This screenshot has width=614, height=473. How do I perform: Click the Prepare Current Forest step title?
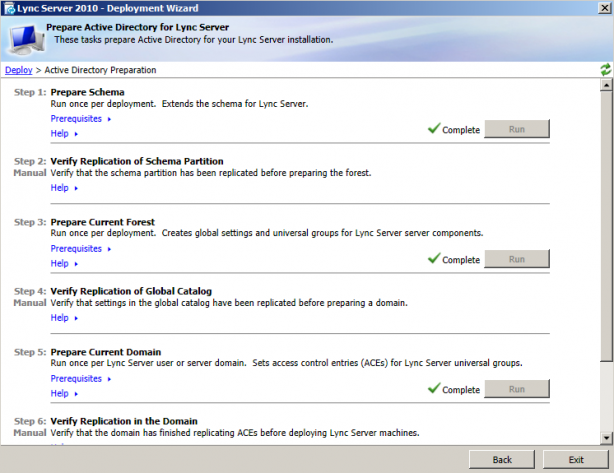(x=103, y=222)
